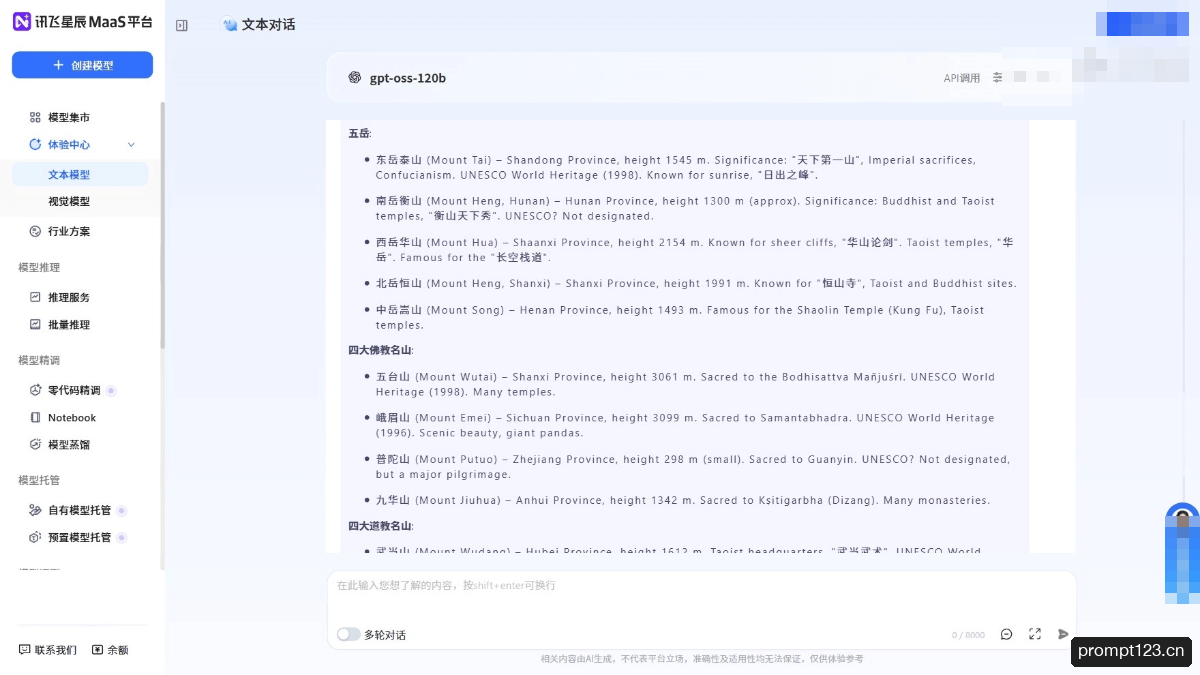Click the 预置模型托管 icon
The height and width of the screenshot is (675, 1200).
point(35,537)
